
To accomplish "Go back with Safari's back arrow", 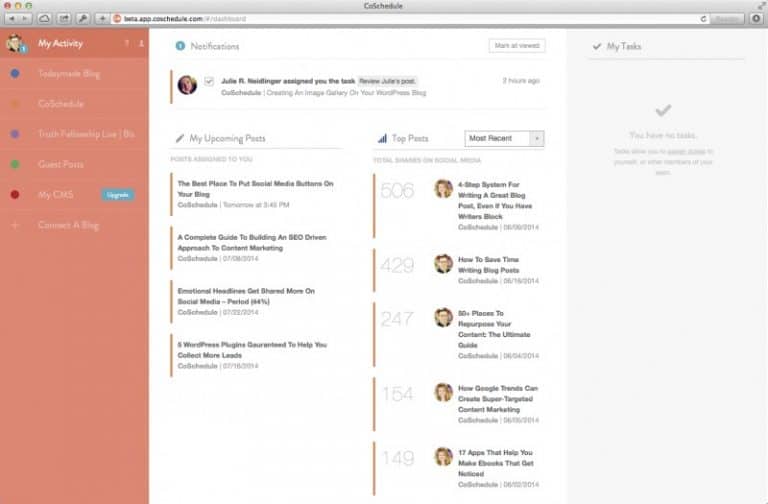I will coord(12,19).
